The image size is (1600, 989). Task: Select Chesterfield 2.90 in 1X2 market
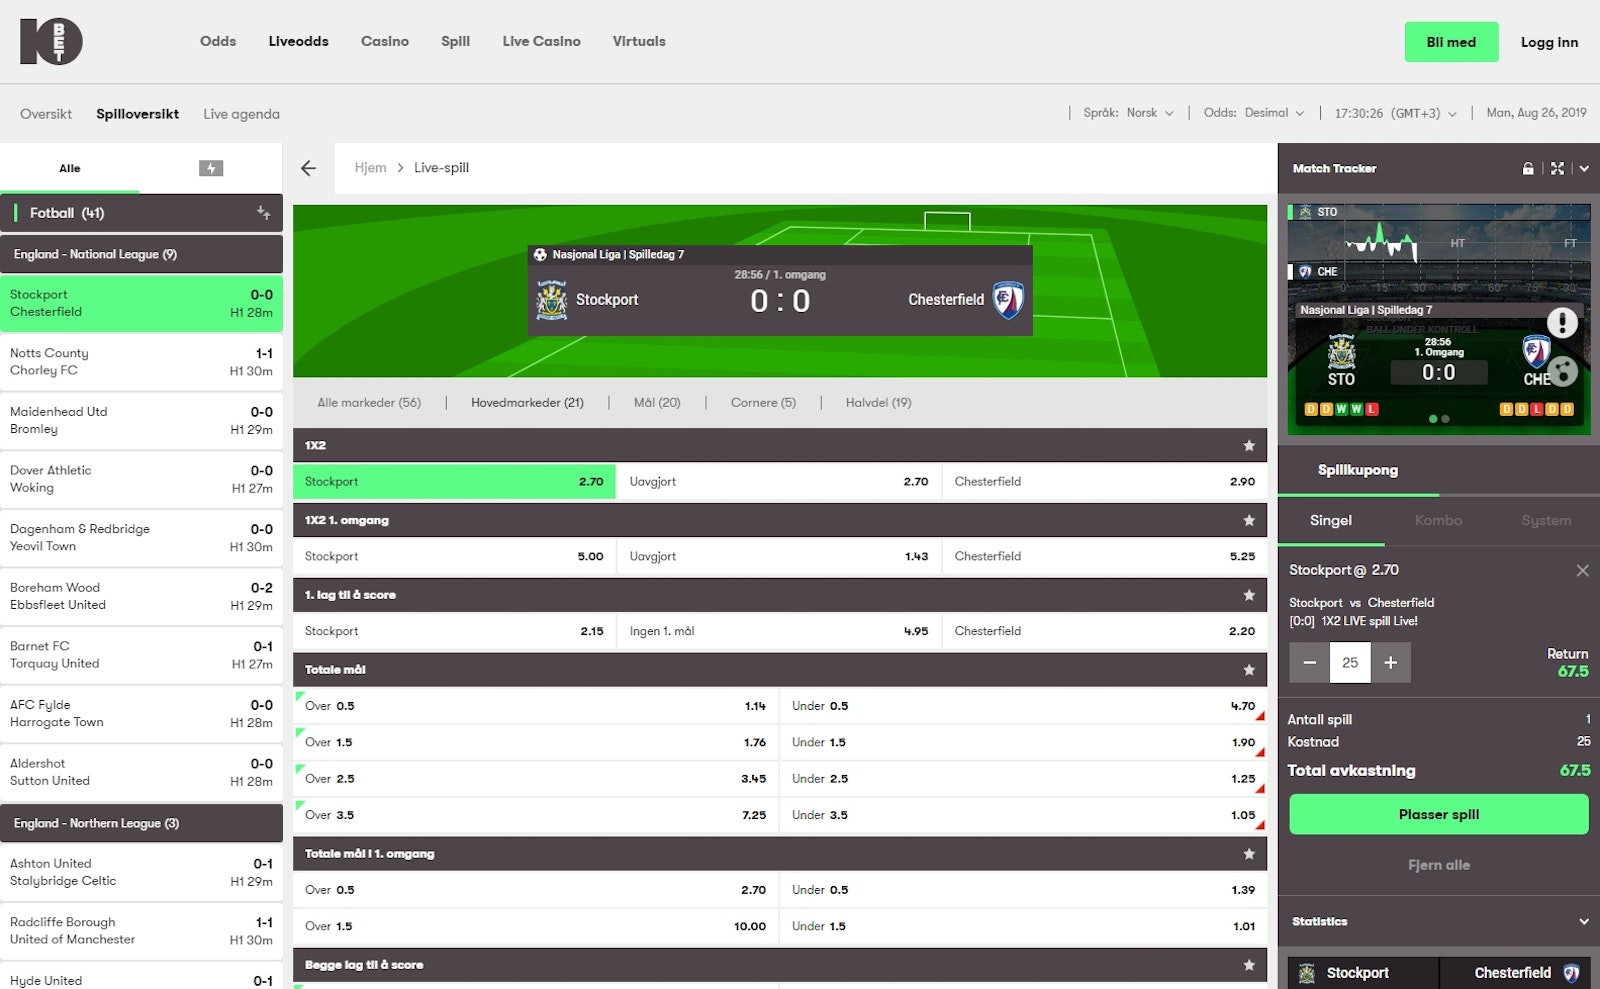1103,482
